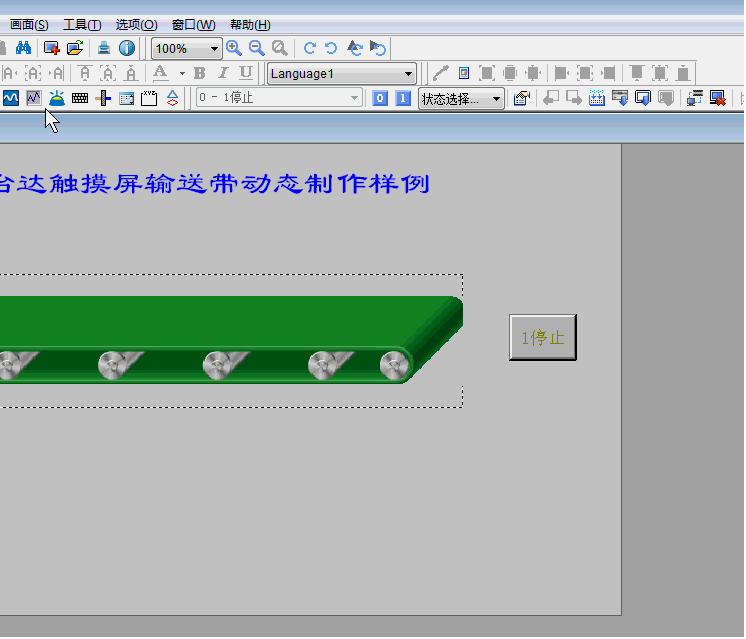Click the properties hand-on-sheet icon
746x639 pixels.
click(522, 98)
